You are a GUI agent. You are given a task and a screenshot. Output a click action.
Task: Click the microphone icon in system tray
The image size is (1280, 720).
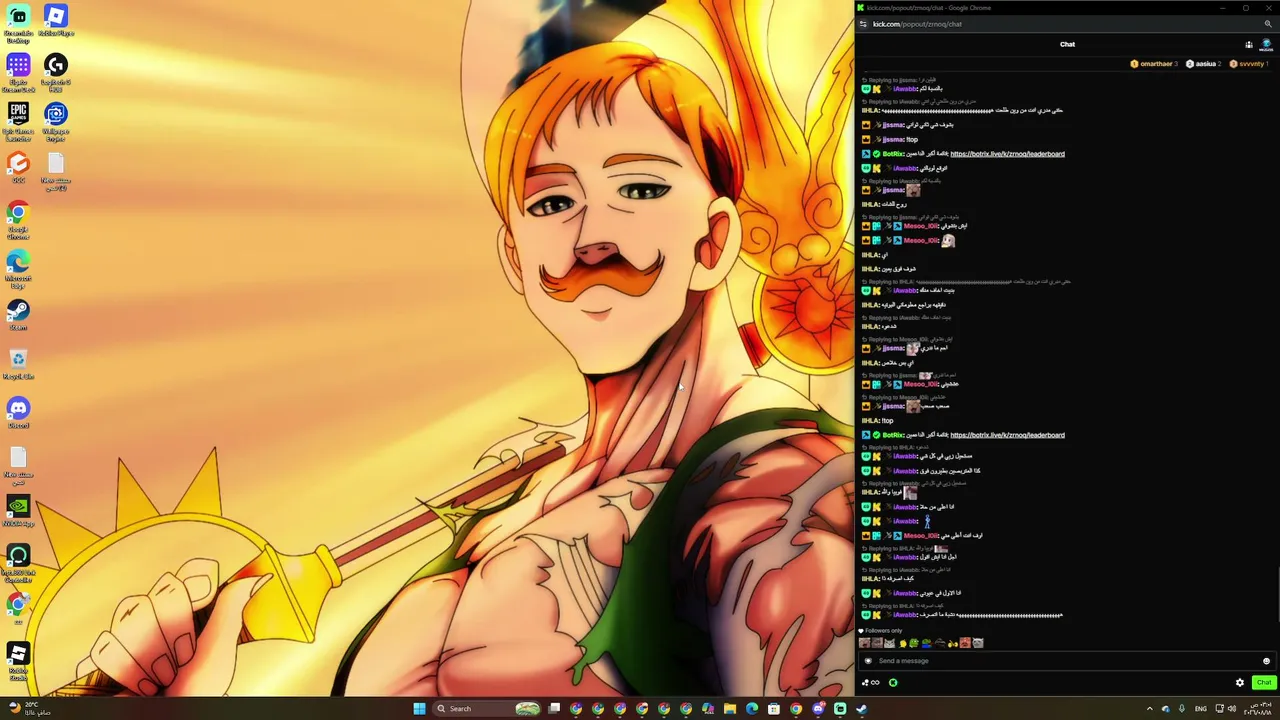pyautogui.click(x=1181, y=709)
